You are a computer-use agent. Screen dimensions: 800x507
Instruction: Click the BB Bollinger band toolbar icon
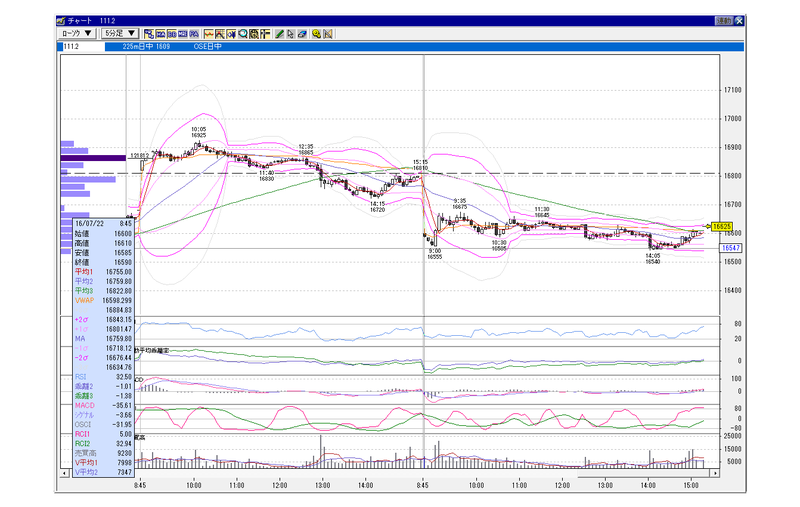[x=172, y=34]
